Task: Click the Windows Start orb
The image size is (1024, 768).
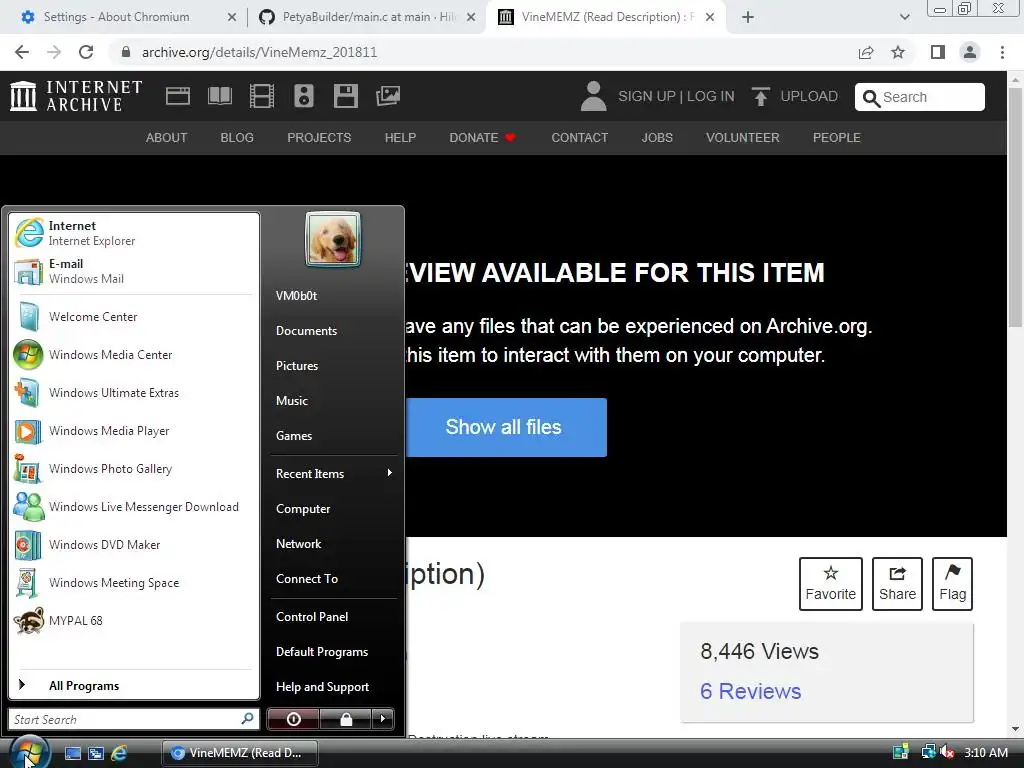Action: [29, 752]
